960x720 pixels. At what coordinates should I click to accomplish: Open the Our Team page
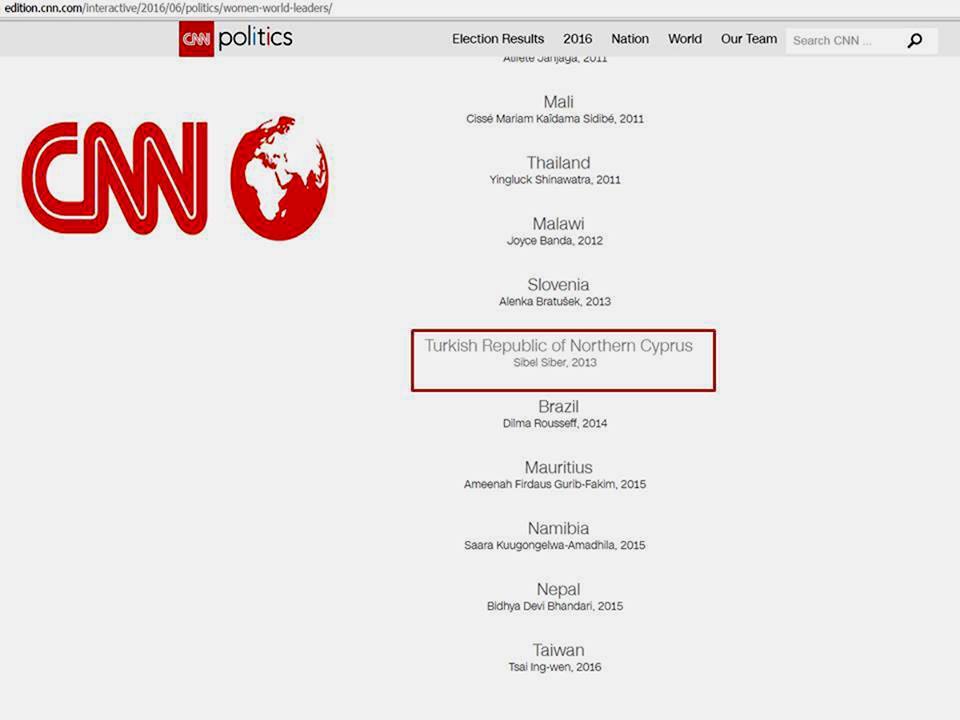[749, 39]
